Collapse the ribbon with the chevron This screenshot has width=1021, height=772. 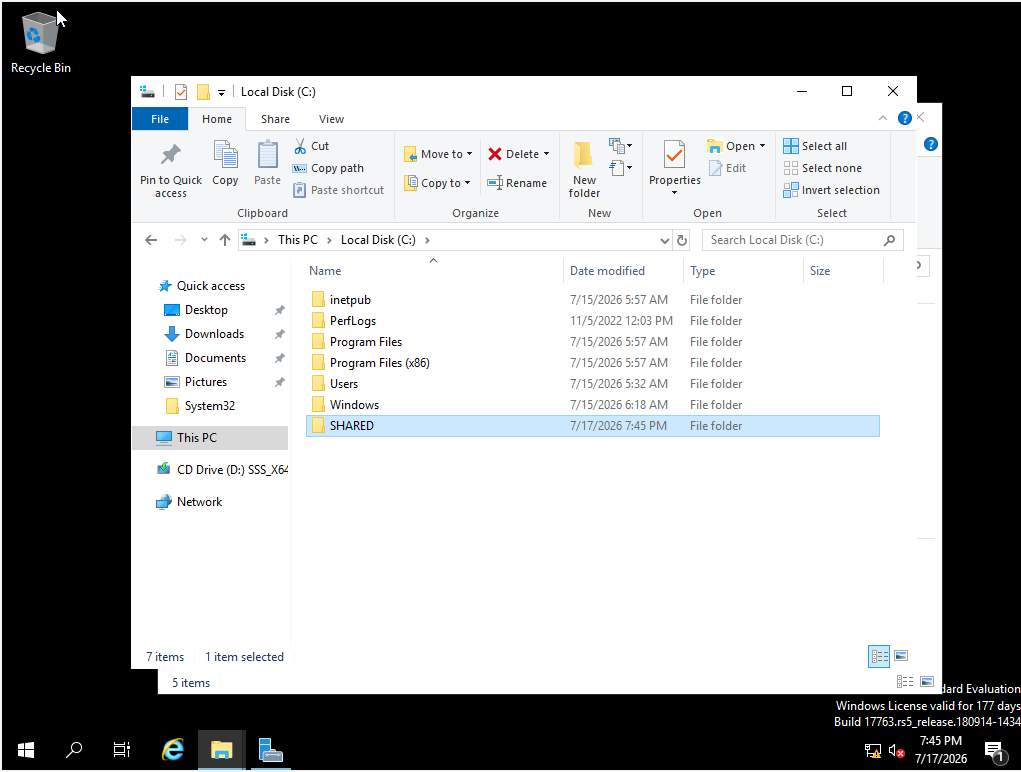click(x=883, y=118)
